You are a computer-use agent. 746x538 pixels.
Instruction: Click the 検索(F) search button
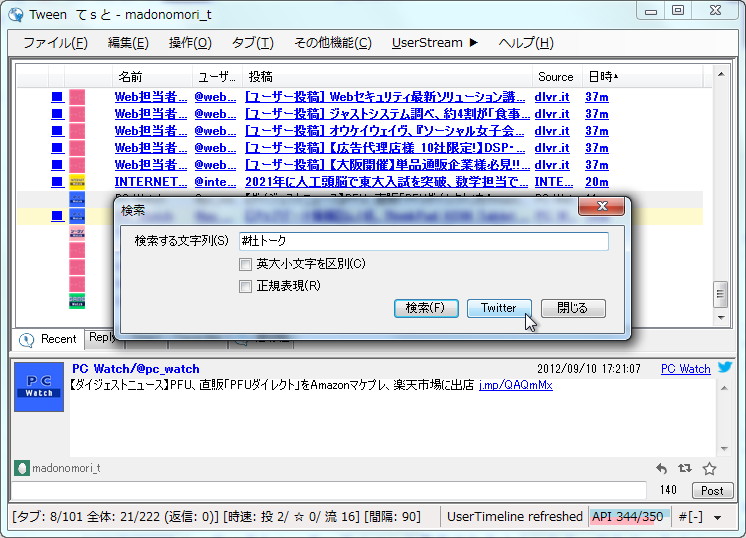426,308
